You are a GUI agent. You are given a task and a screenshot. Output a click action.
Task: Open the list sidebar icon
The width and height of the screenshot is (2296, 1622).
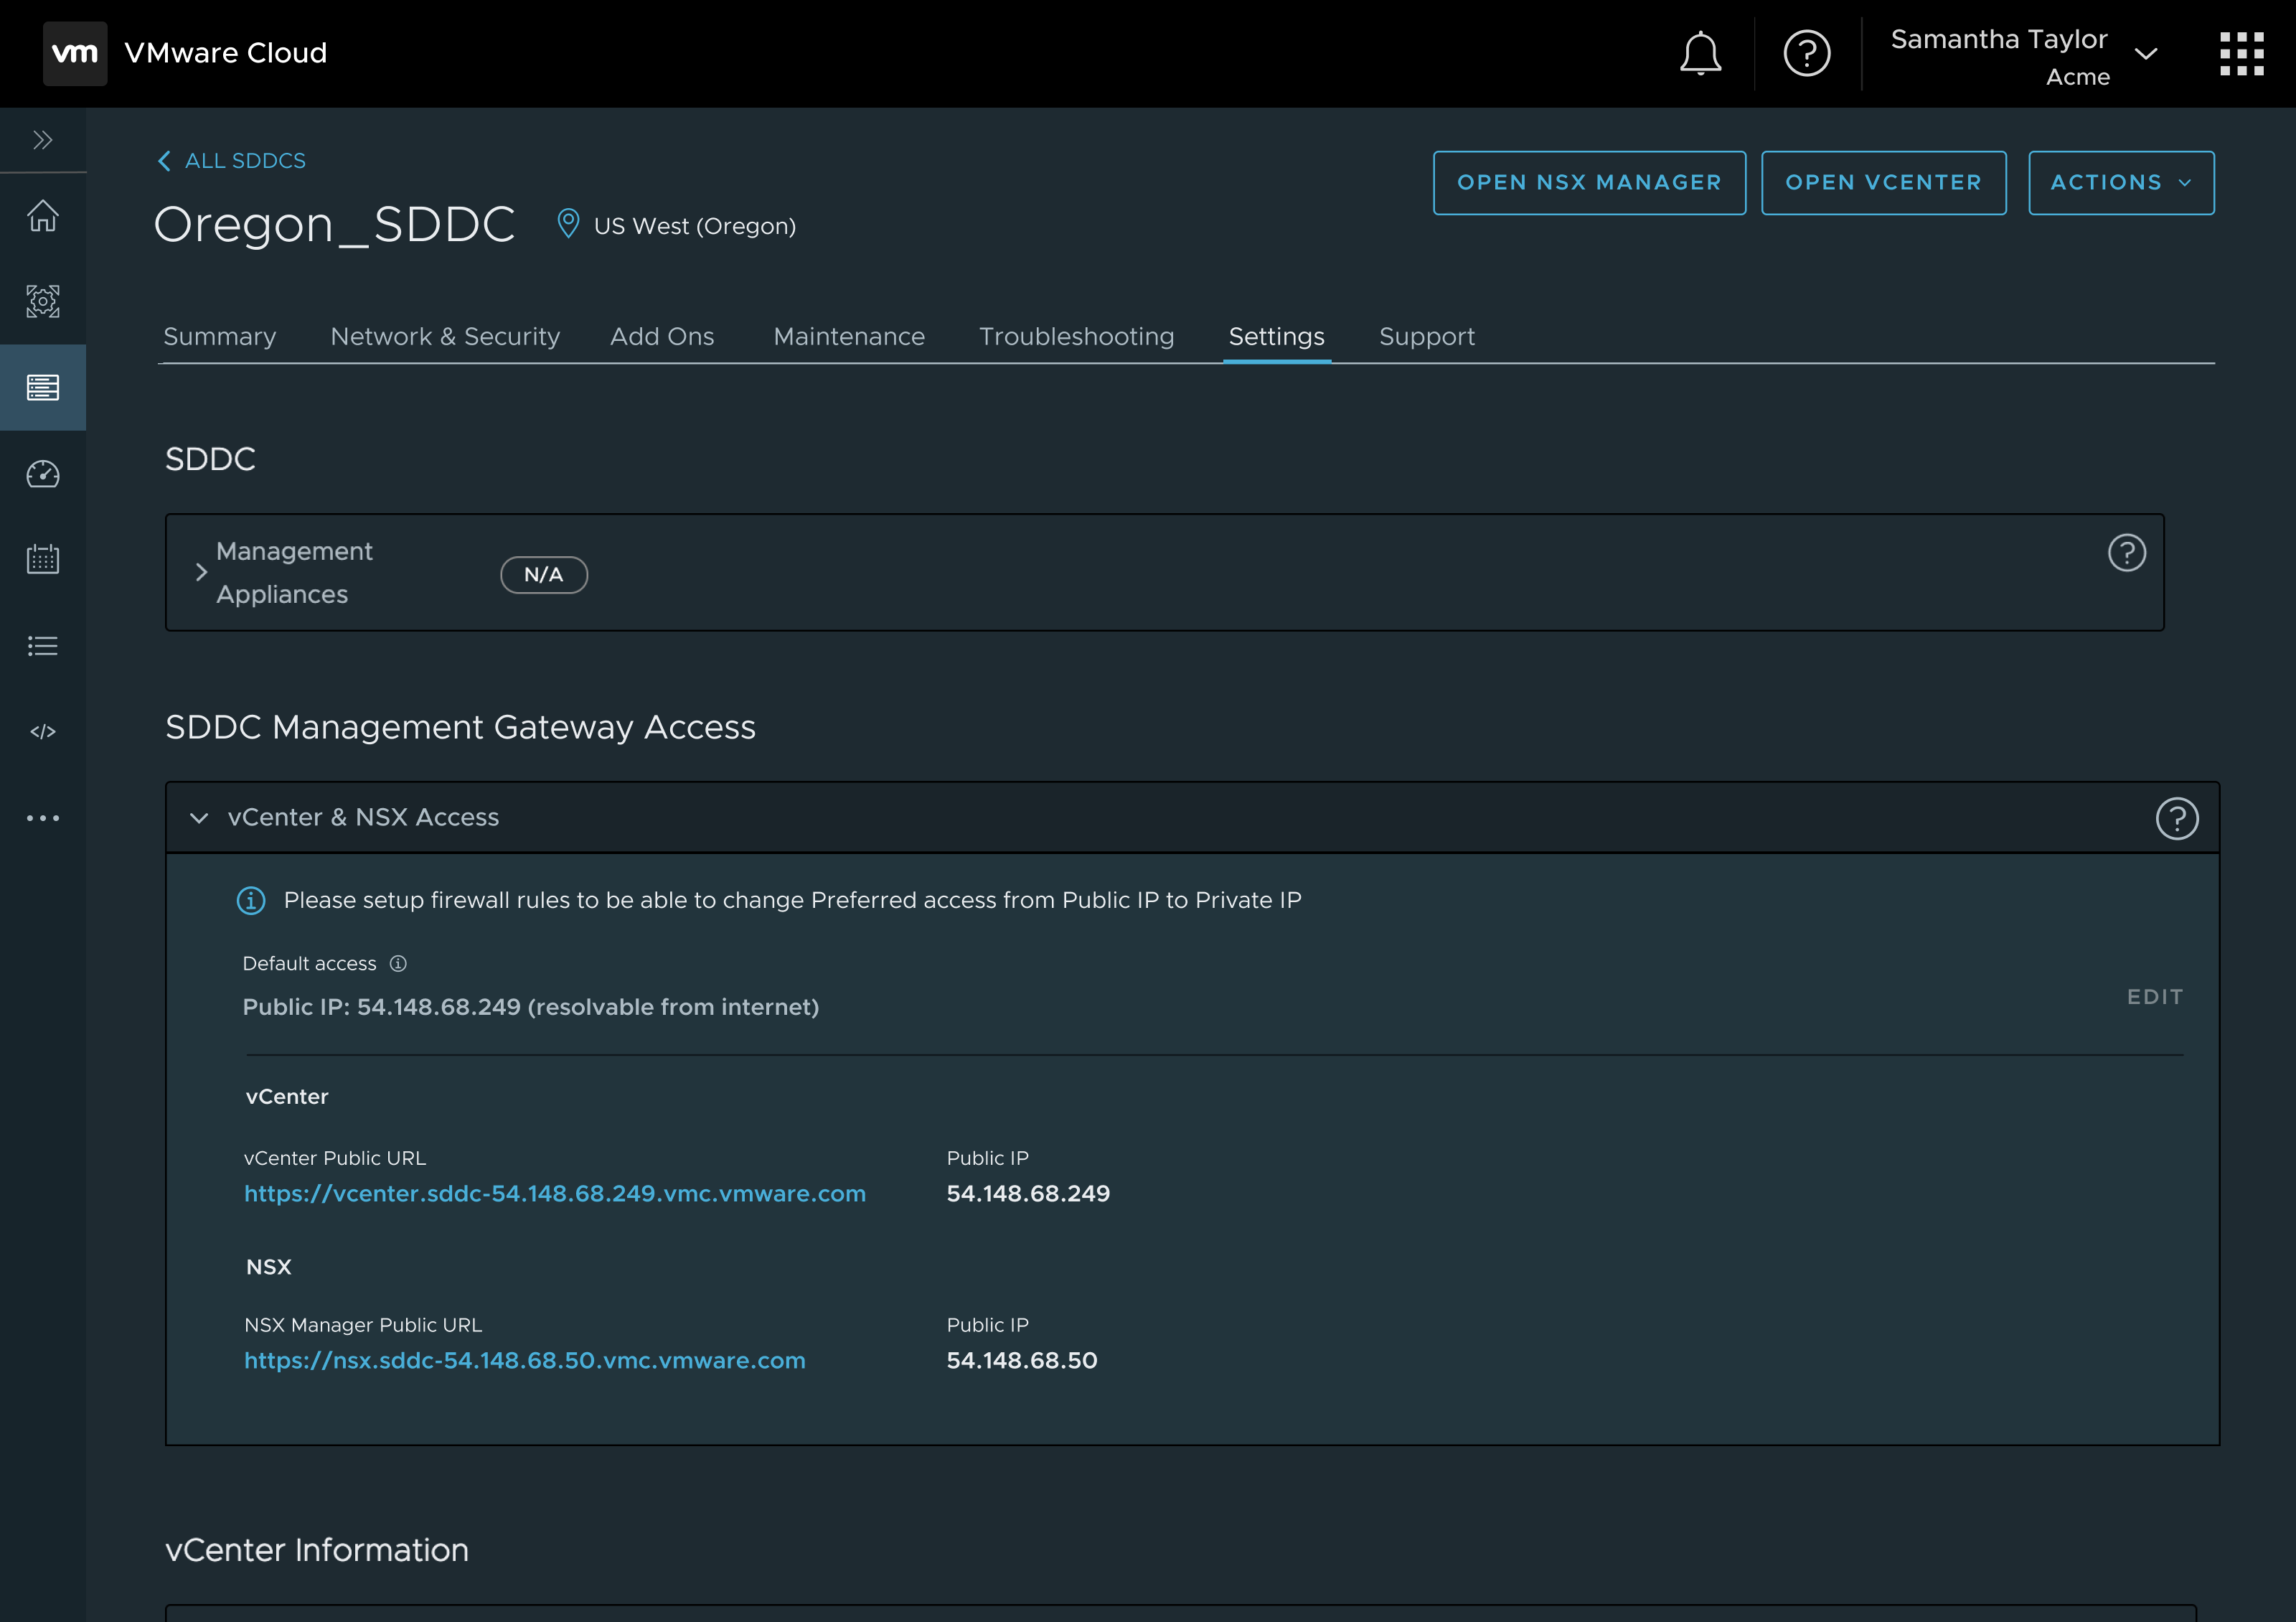[x=42, y=646]
